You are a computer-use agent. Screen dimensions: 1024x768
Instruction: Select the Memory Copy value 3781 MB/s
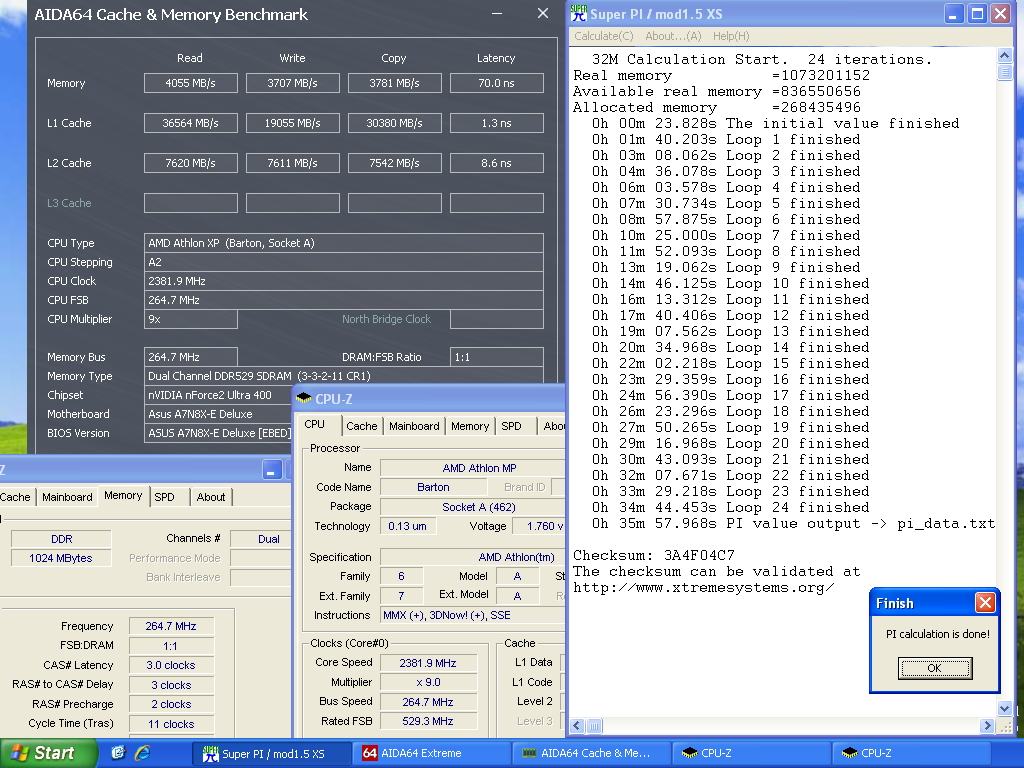[394, 83]
